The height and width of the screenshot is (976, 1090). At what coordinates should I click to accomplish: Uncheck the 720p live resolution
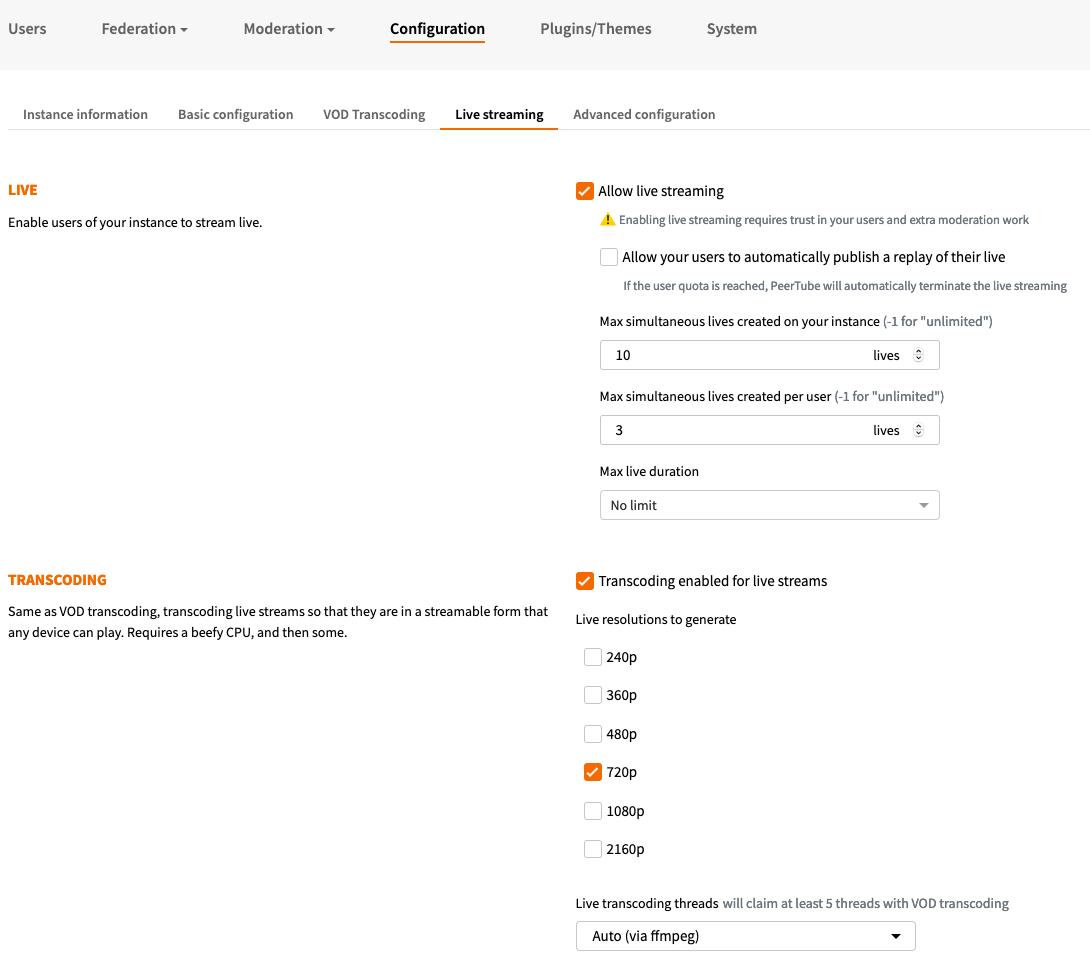(593, 772)
